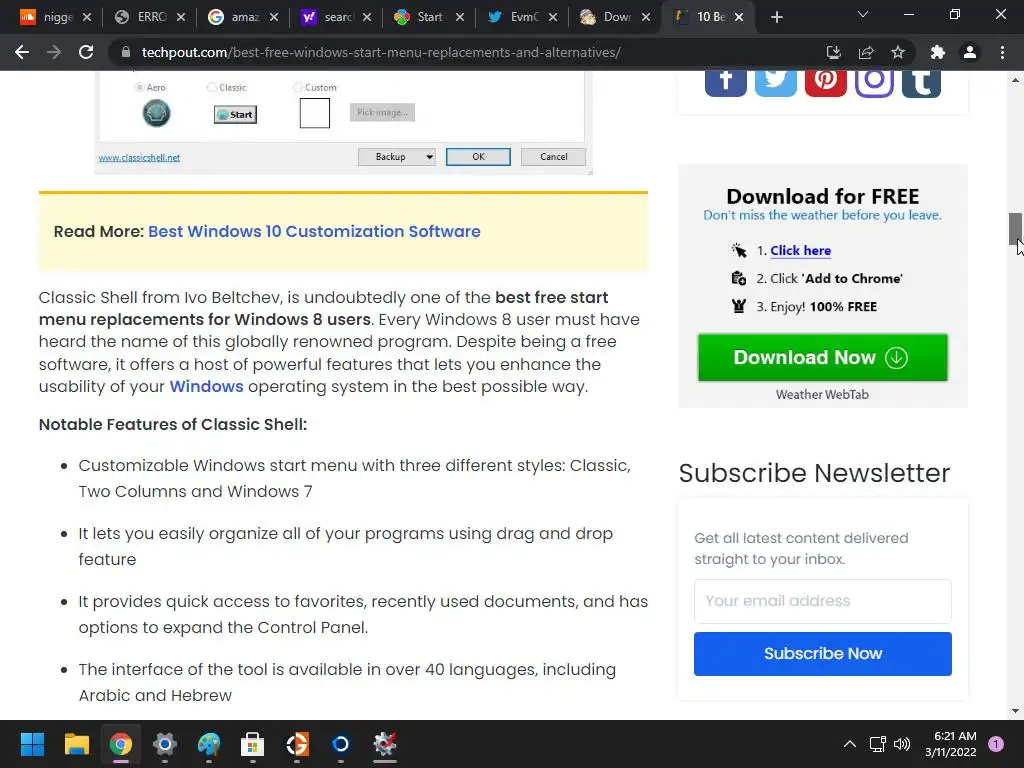Open the clock showing 6:21 AM
This screenshot has height=768, width=1024.
coord(951,744)
